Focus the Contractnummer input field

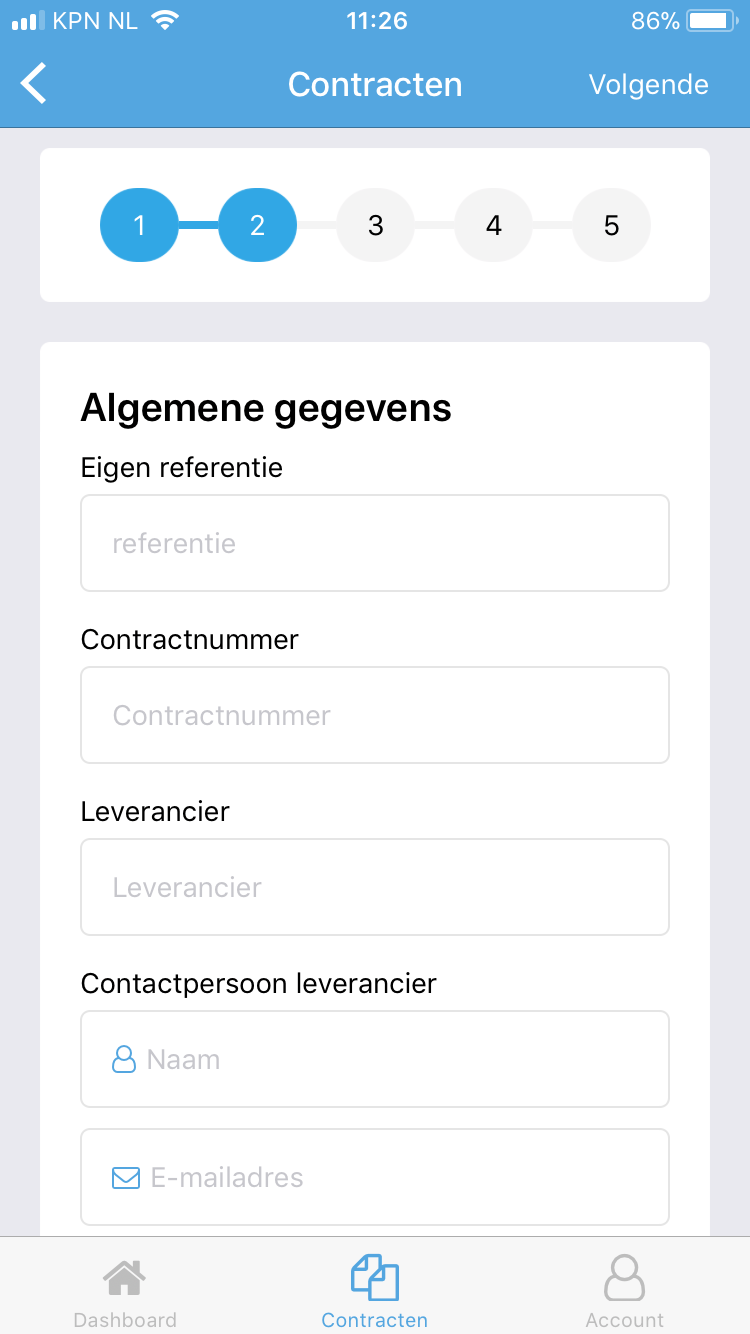[x=375, y=715]
